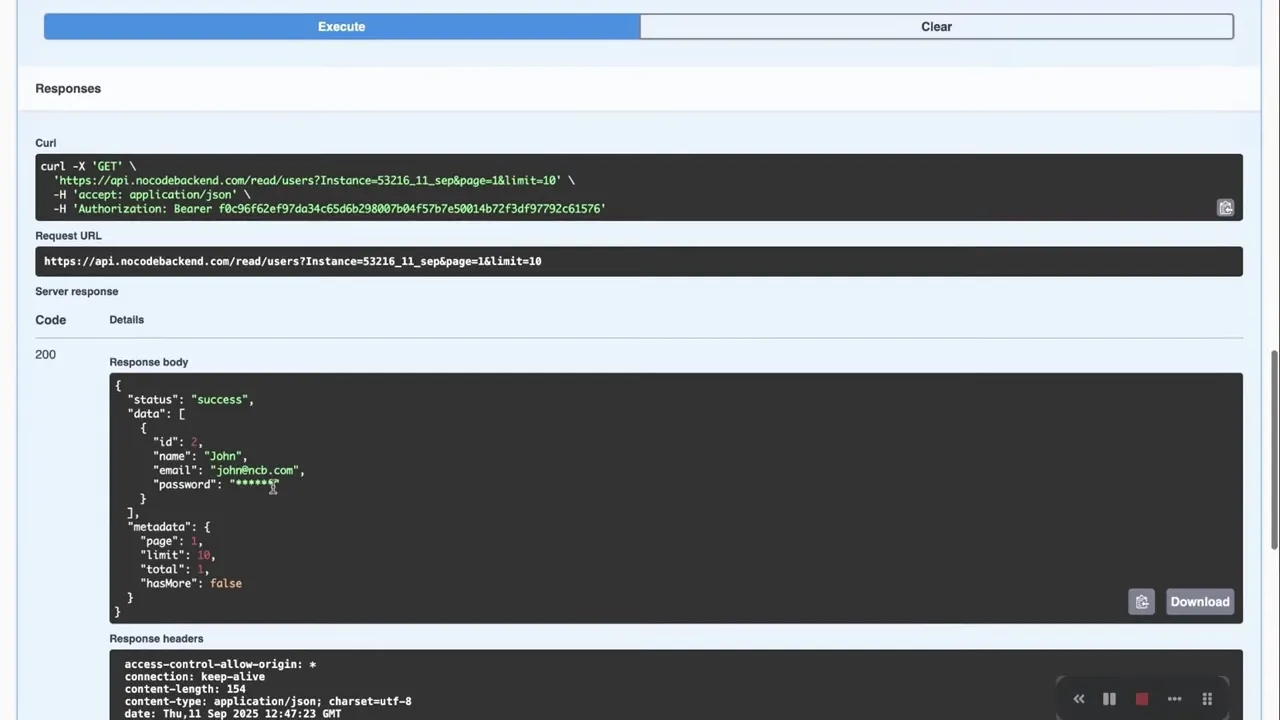Stop the recording with red square
Screen dimensions: 1280x720
point(1141,699)
